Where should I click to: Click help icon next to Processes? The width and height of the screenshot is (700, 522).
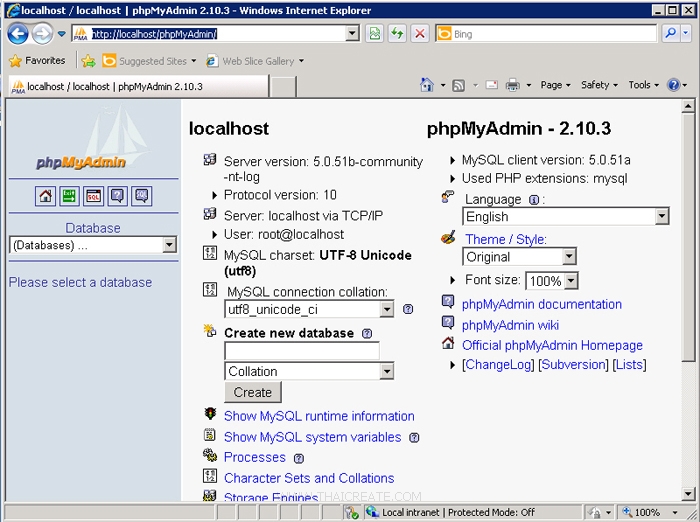click(x=299, y=458)
